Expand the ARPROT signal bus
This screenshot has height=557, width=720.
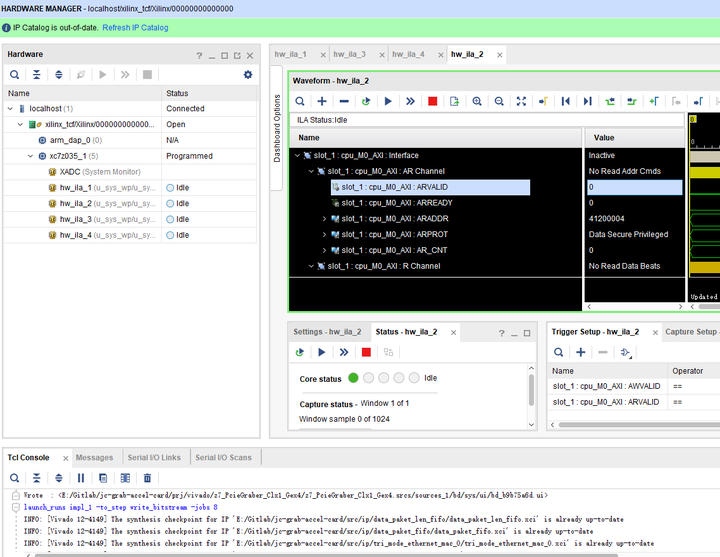coord(325,235)
